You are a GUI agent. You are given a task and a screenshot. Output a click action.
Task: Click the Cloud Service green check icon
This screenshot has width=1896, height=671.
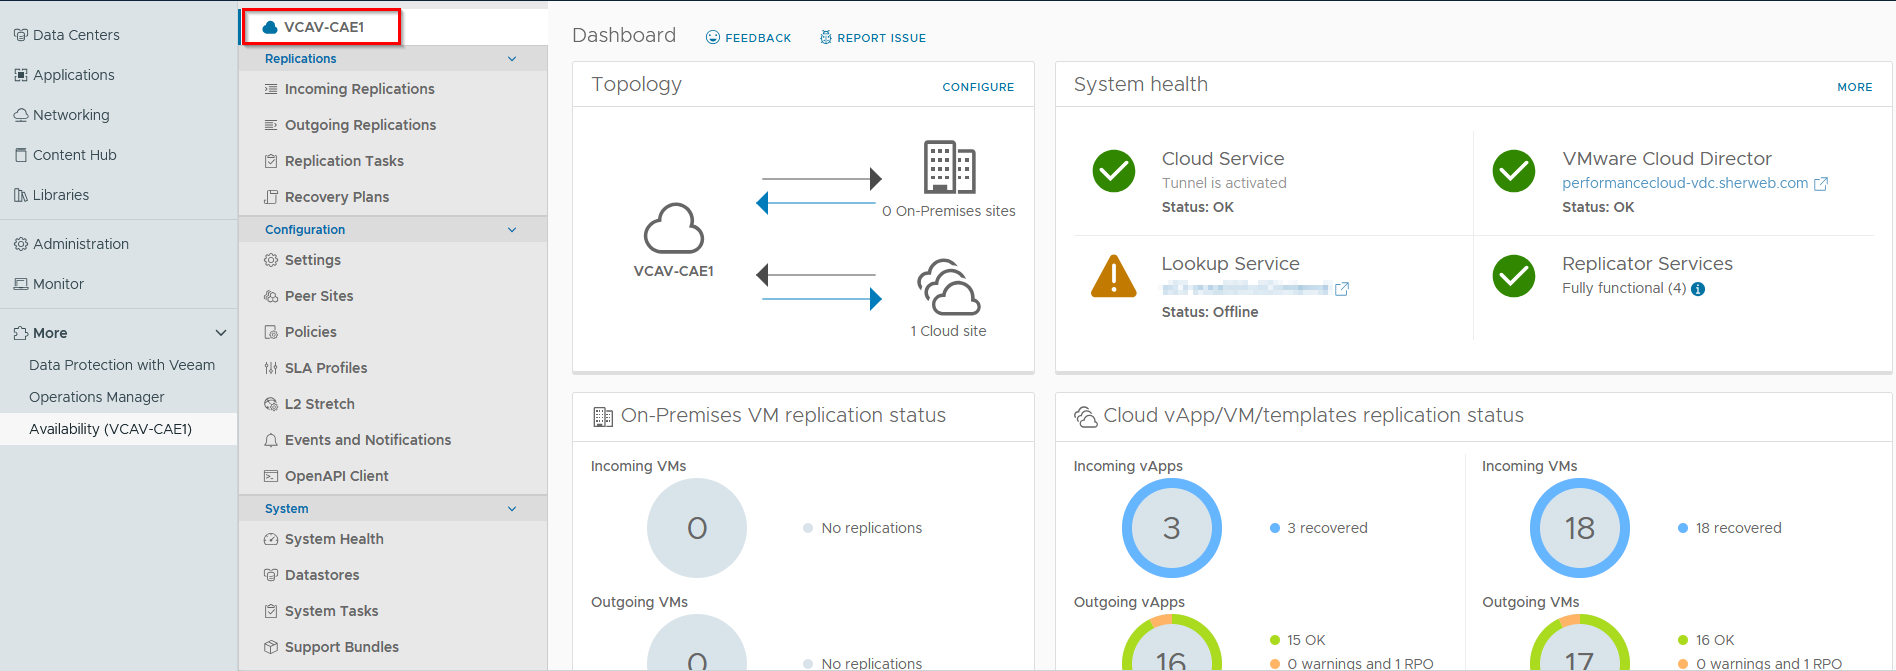(1114, 171)
